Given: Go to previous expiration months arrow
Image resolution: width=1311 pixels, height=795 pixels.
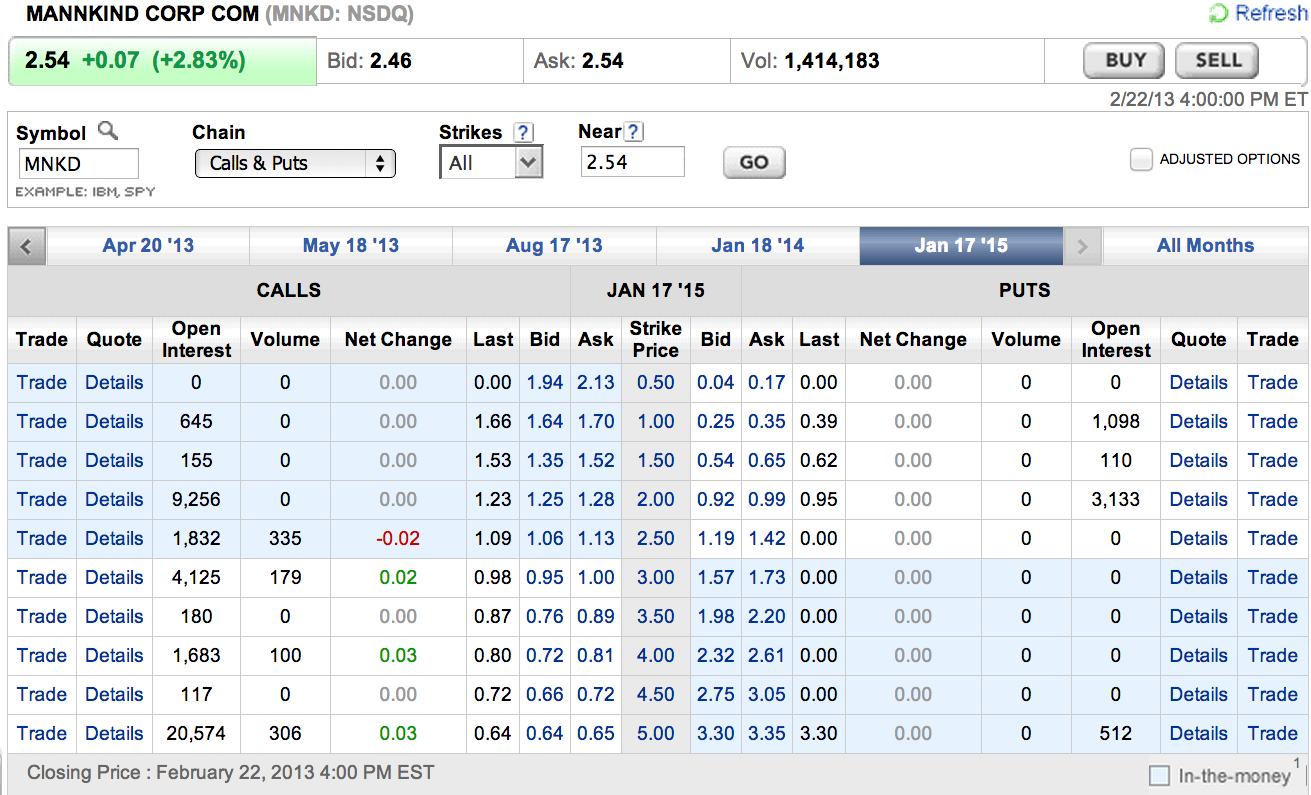Looking at the screenshot, I should pos(27,246).
